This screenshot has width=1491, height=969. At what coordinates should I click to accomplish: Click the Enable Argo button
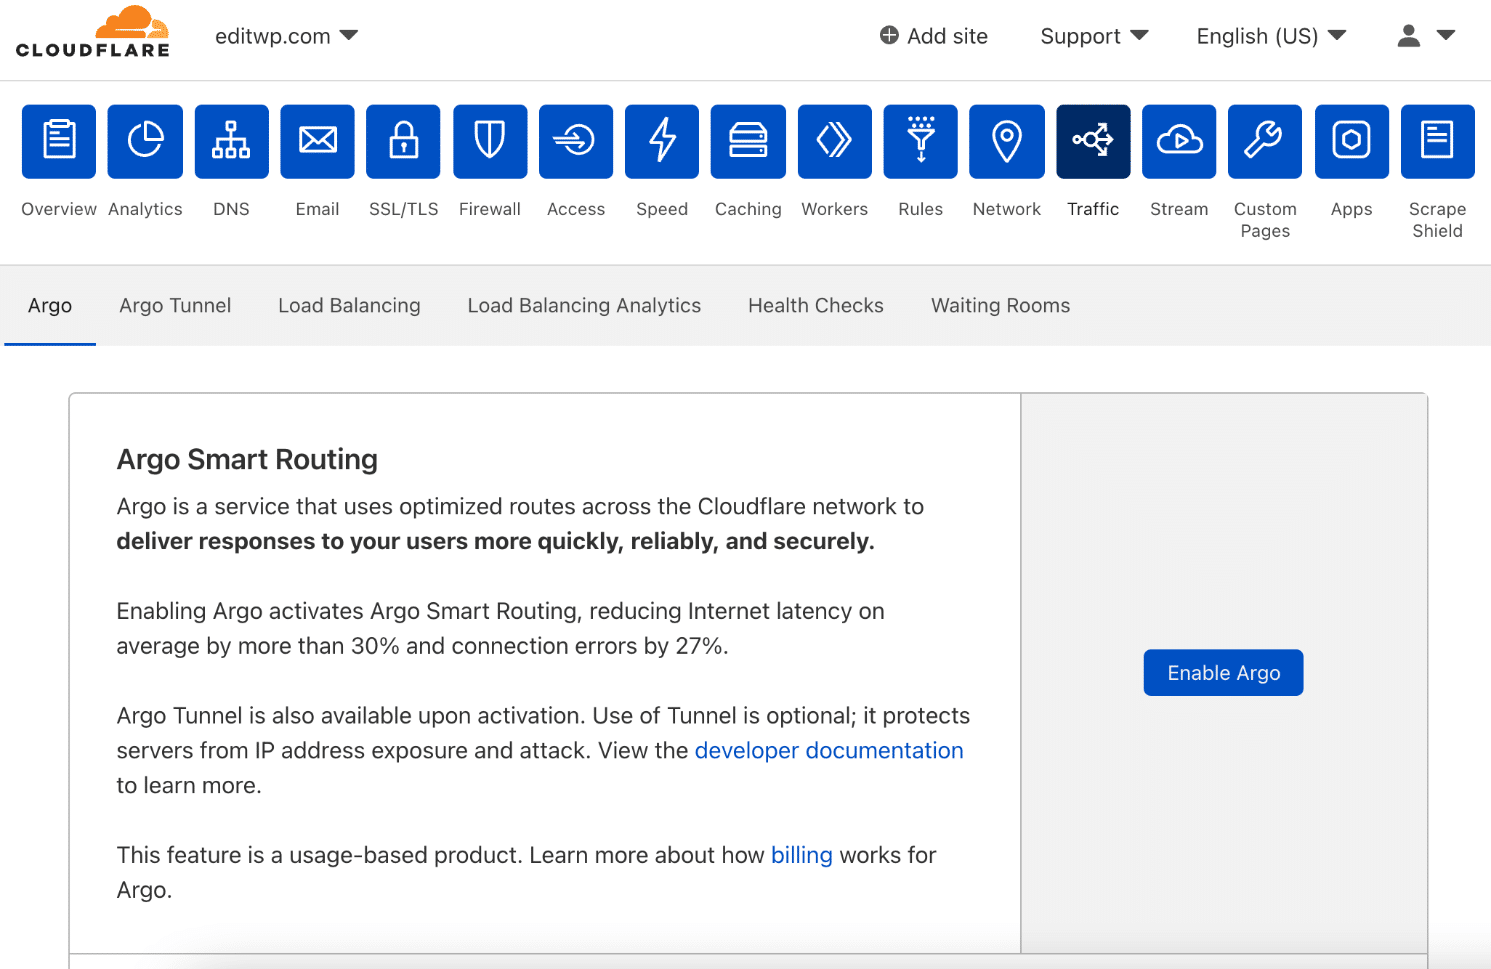pyautogui.click(x=1223, y=672)
